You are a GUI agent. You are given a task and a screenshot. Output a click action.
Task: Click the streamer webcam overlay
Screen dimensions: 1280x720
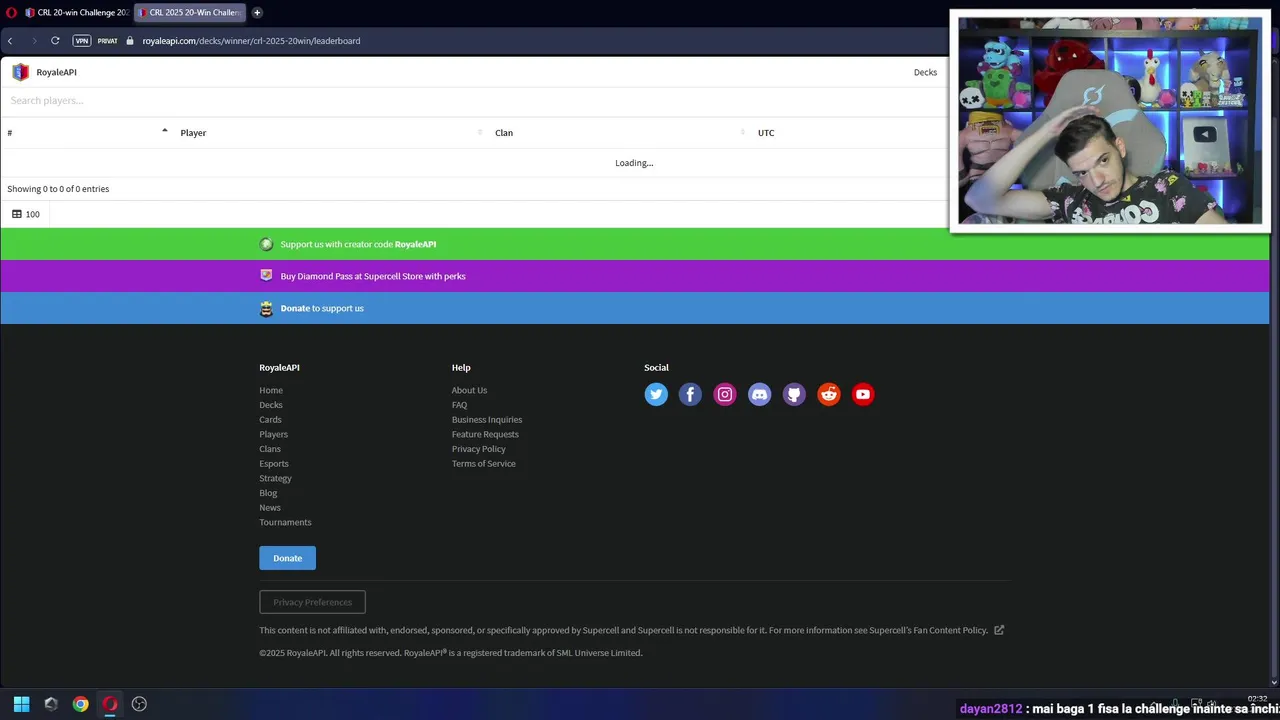pos(1110,121)
